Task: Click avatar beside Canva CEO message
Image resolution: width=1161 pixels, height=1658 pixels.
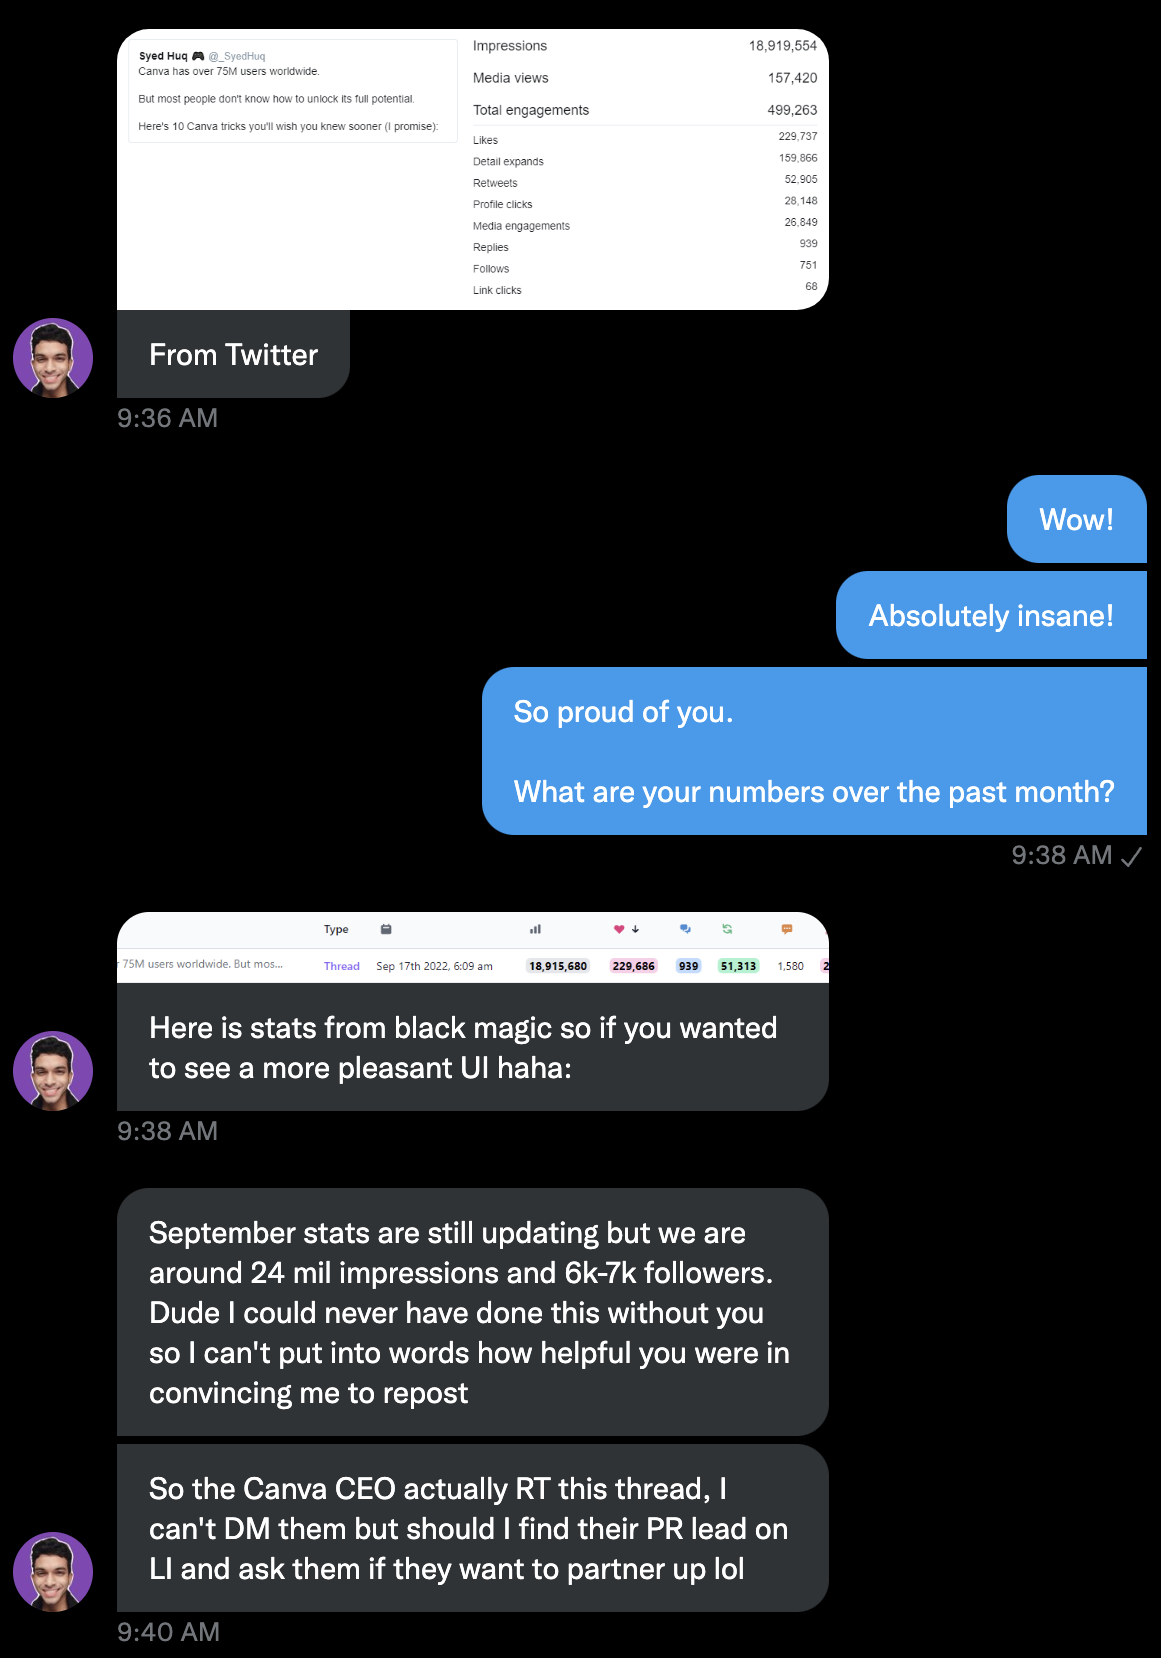Action: (53, 1571)
